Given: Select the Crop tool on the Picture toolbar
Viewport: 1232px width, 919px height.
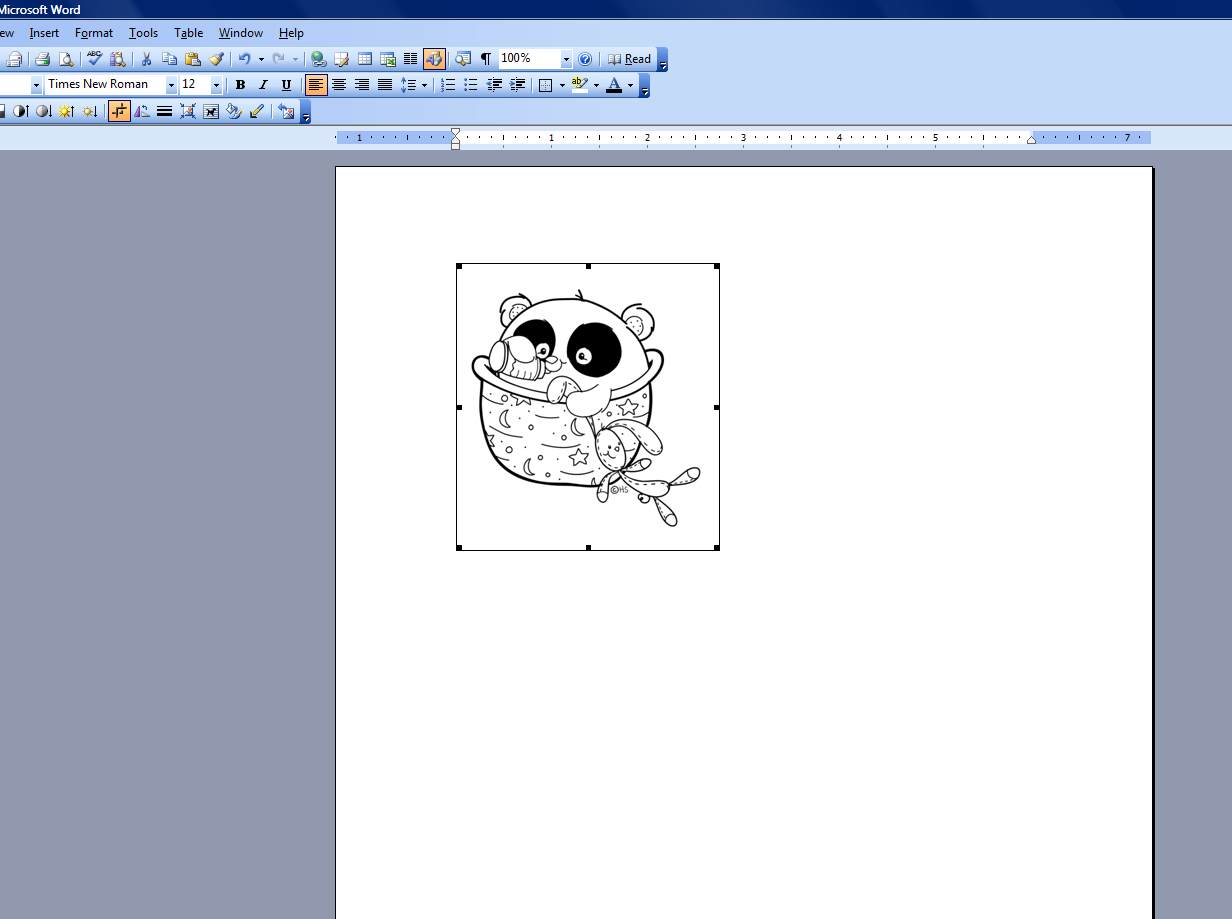Looking at the screenshot, I should pyautogui.click(x=119, y=111).
